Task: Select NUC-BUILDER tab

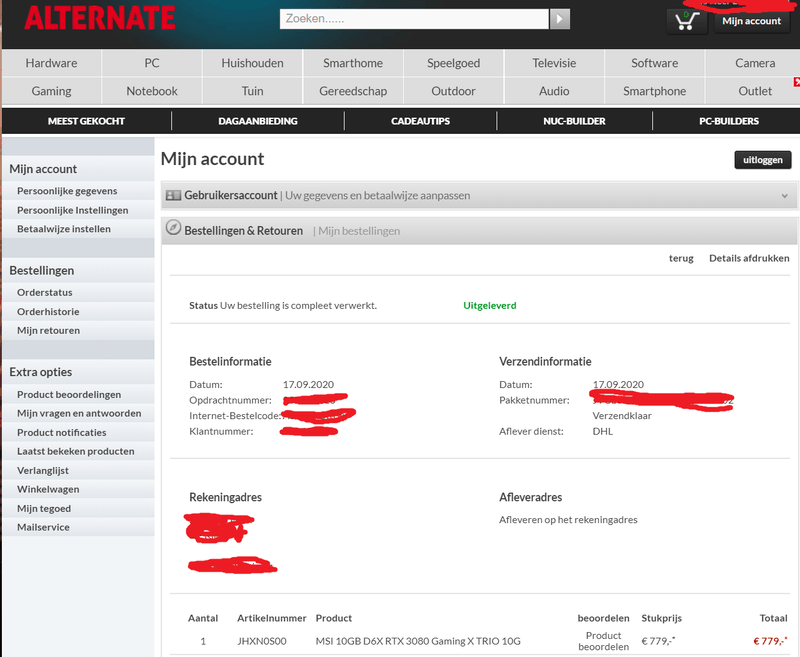Action: 574,121
